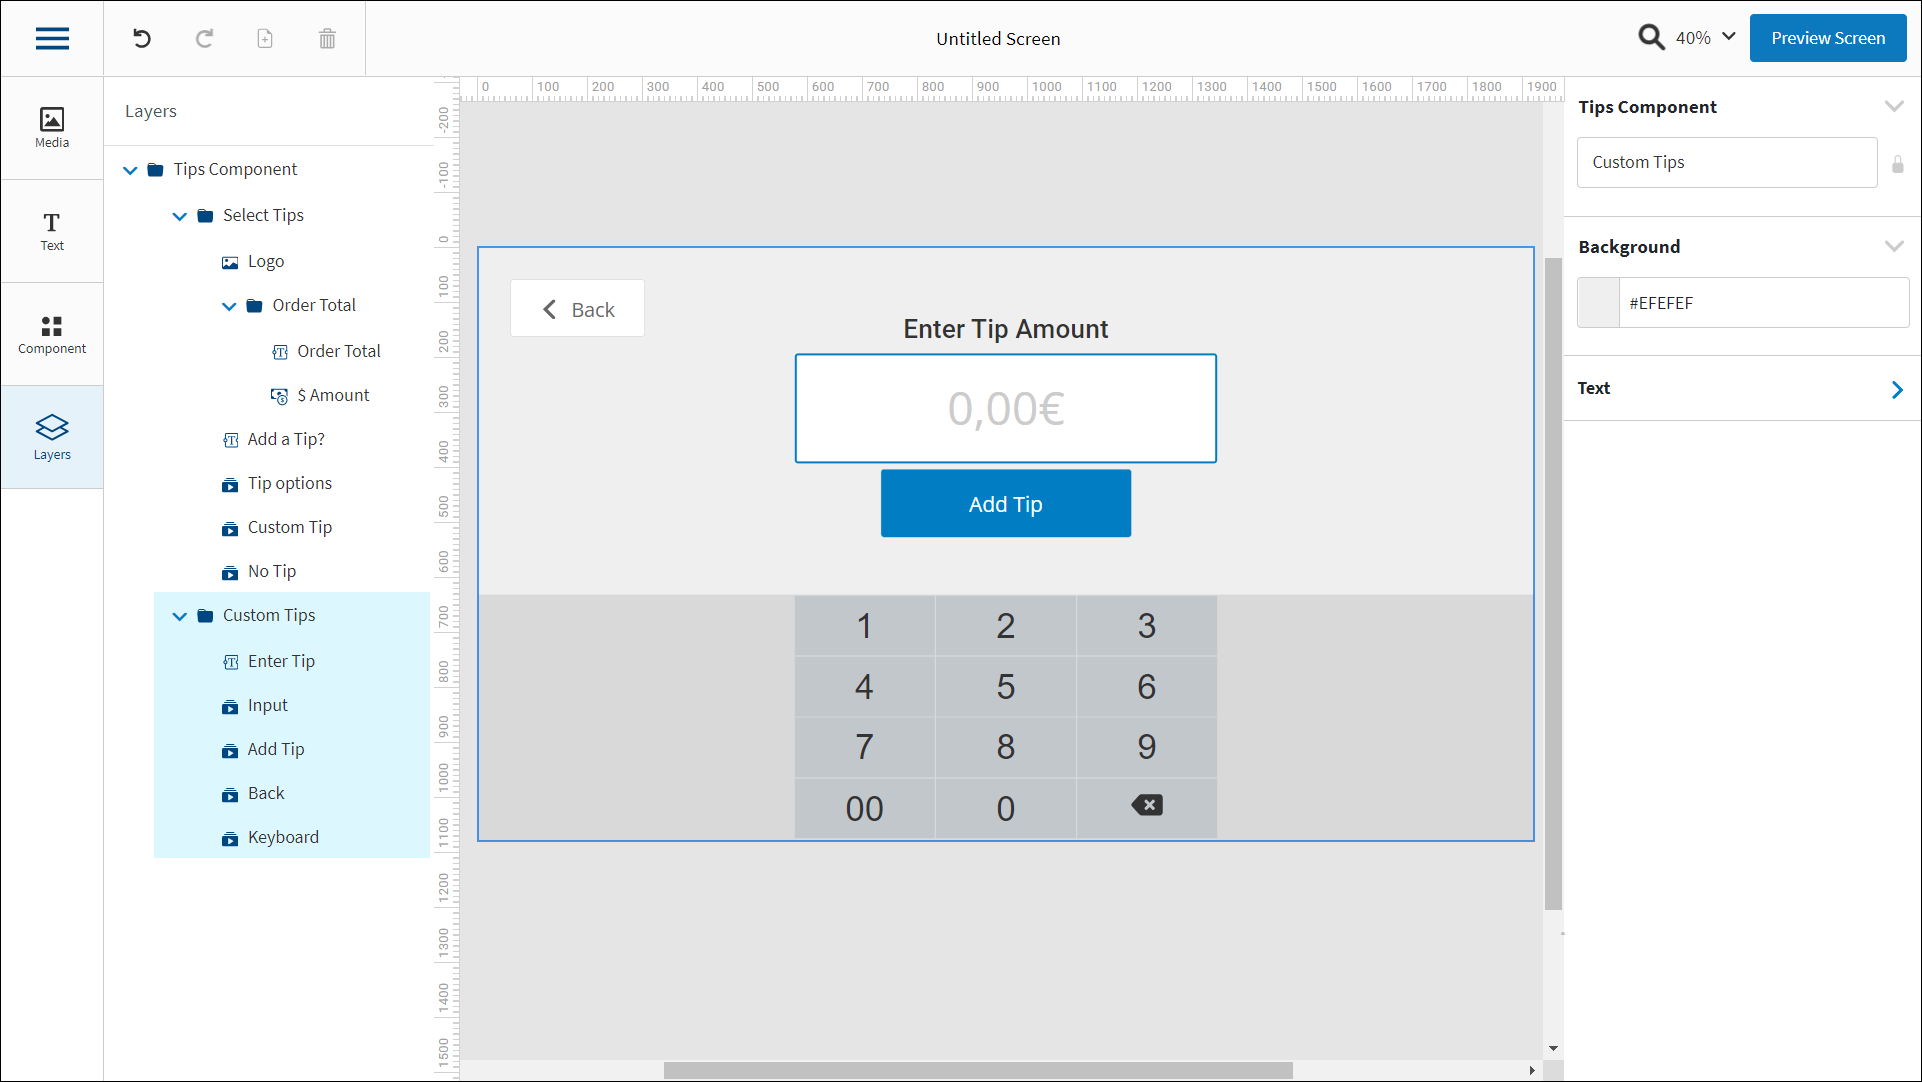Click the trash delete icon
1922x1082 pixels.
pyautogui.click(x=327, y=39)
